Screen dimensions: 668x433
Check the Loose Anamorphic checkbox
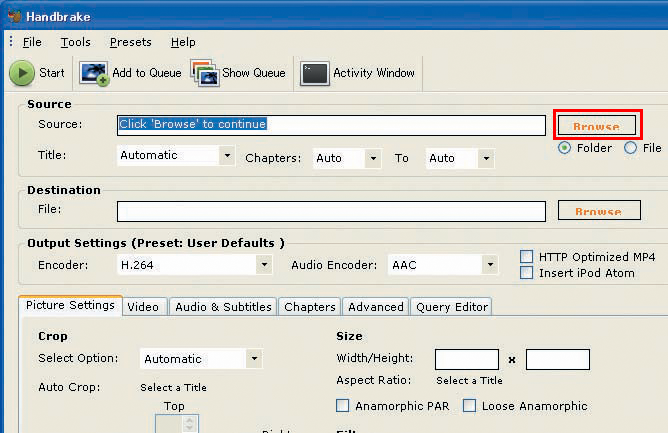click(x=469, y=405)
